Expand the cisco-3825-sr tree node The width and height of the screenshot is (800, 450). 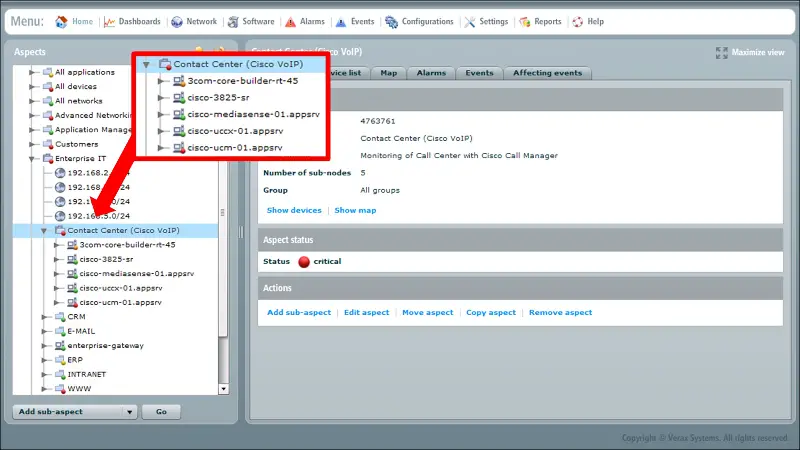[57, 259]
